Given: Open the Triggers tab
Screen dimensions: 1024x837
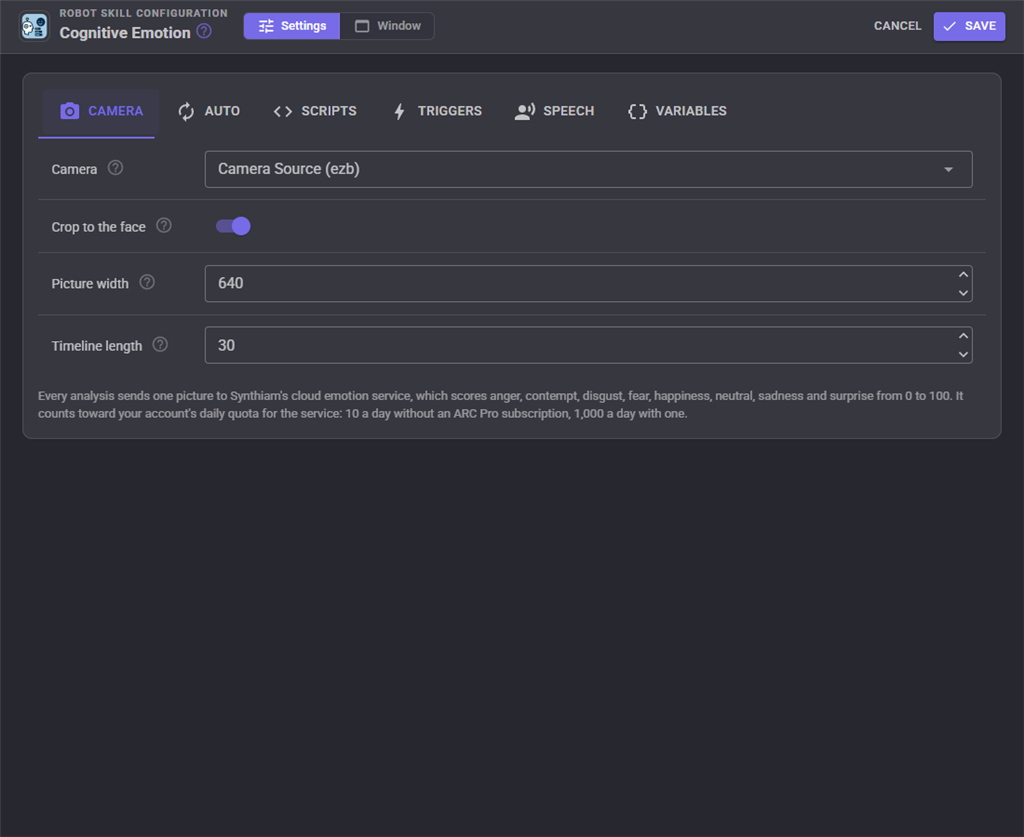Looking at the screenshot, I should [437, 111].
